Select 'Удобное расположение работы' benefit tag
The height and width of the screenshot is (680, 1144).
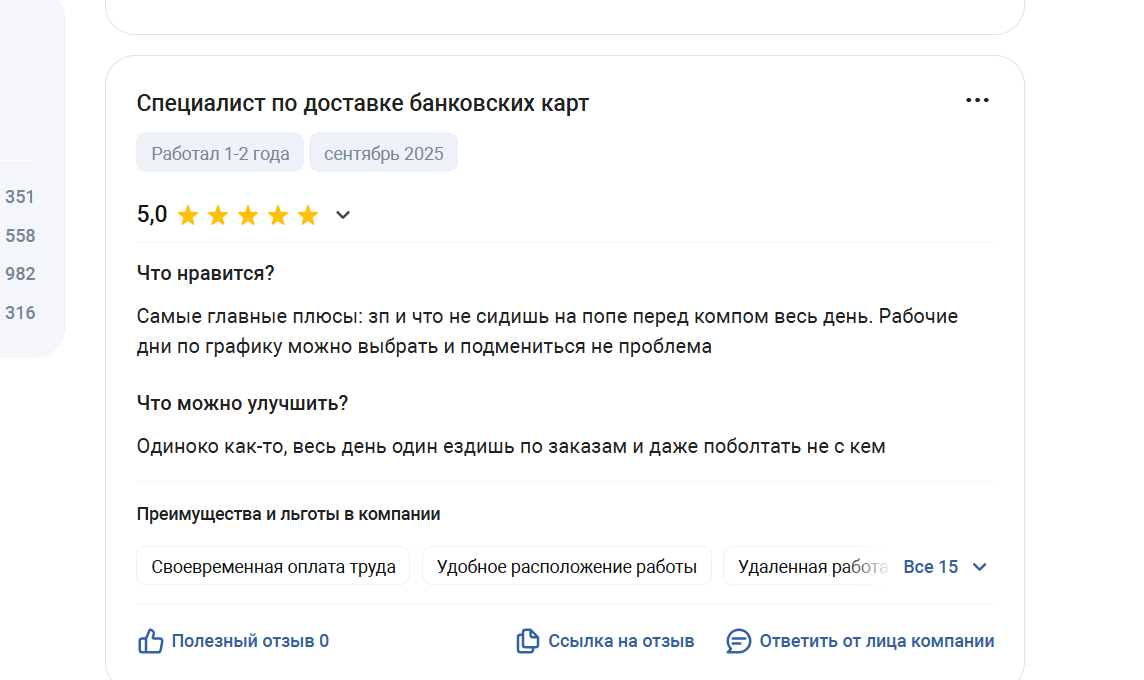pos(566,567)
